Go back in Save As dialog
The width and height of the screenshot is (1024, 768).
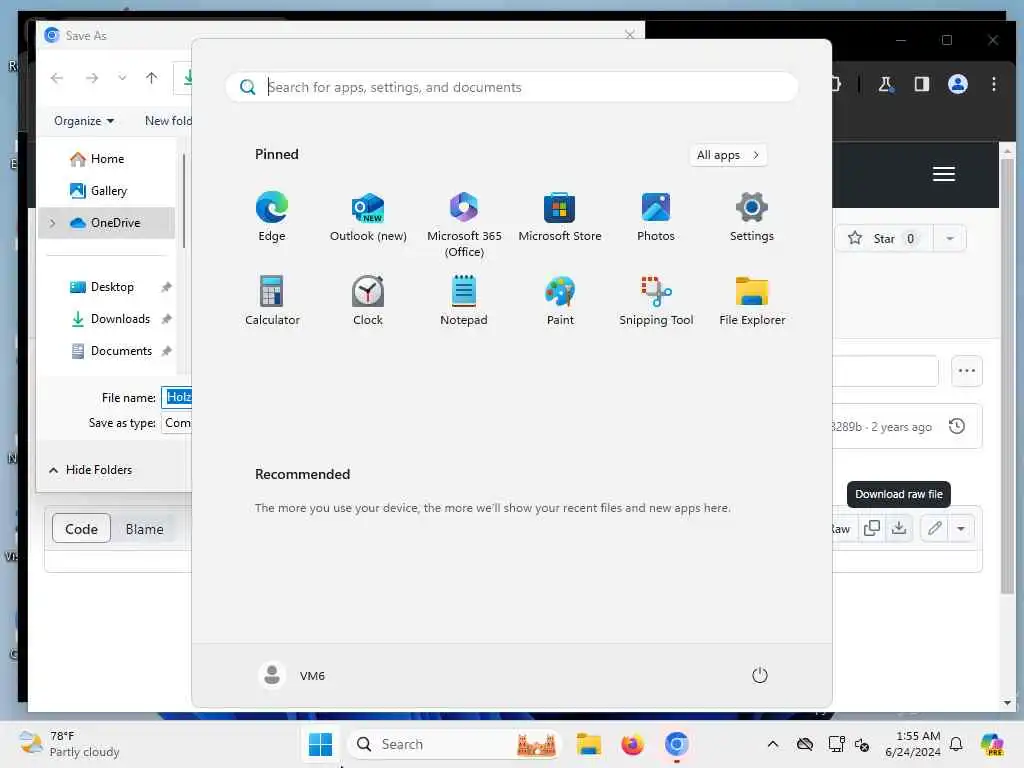tap(57, 78)
